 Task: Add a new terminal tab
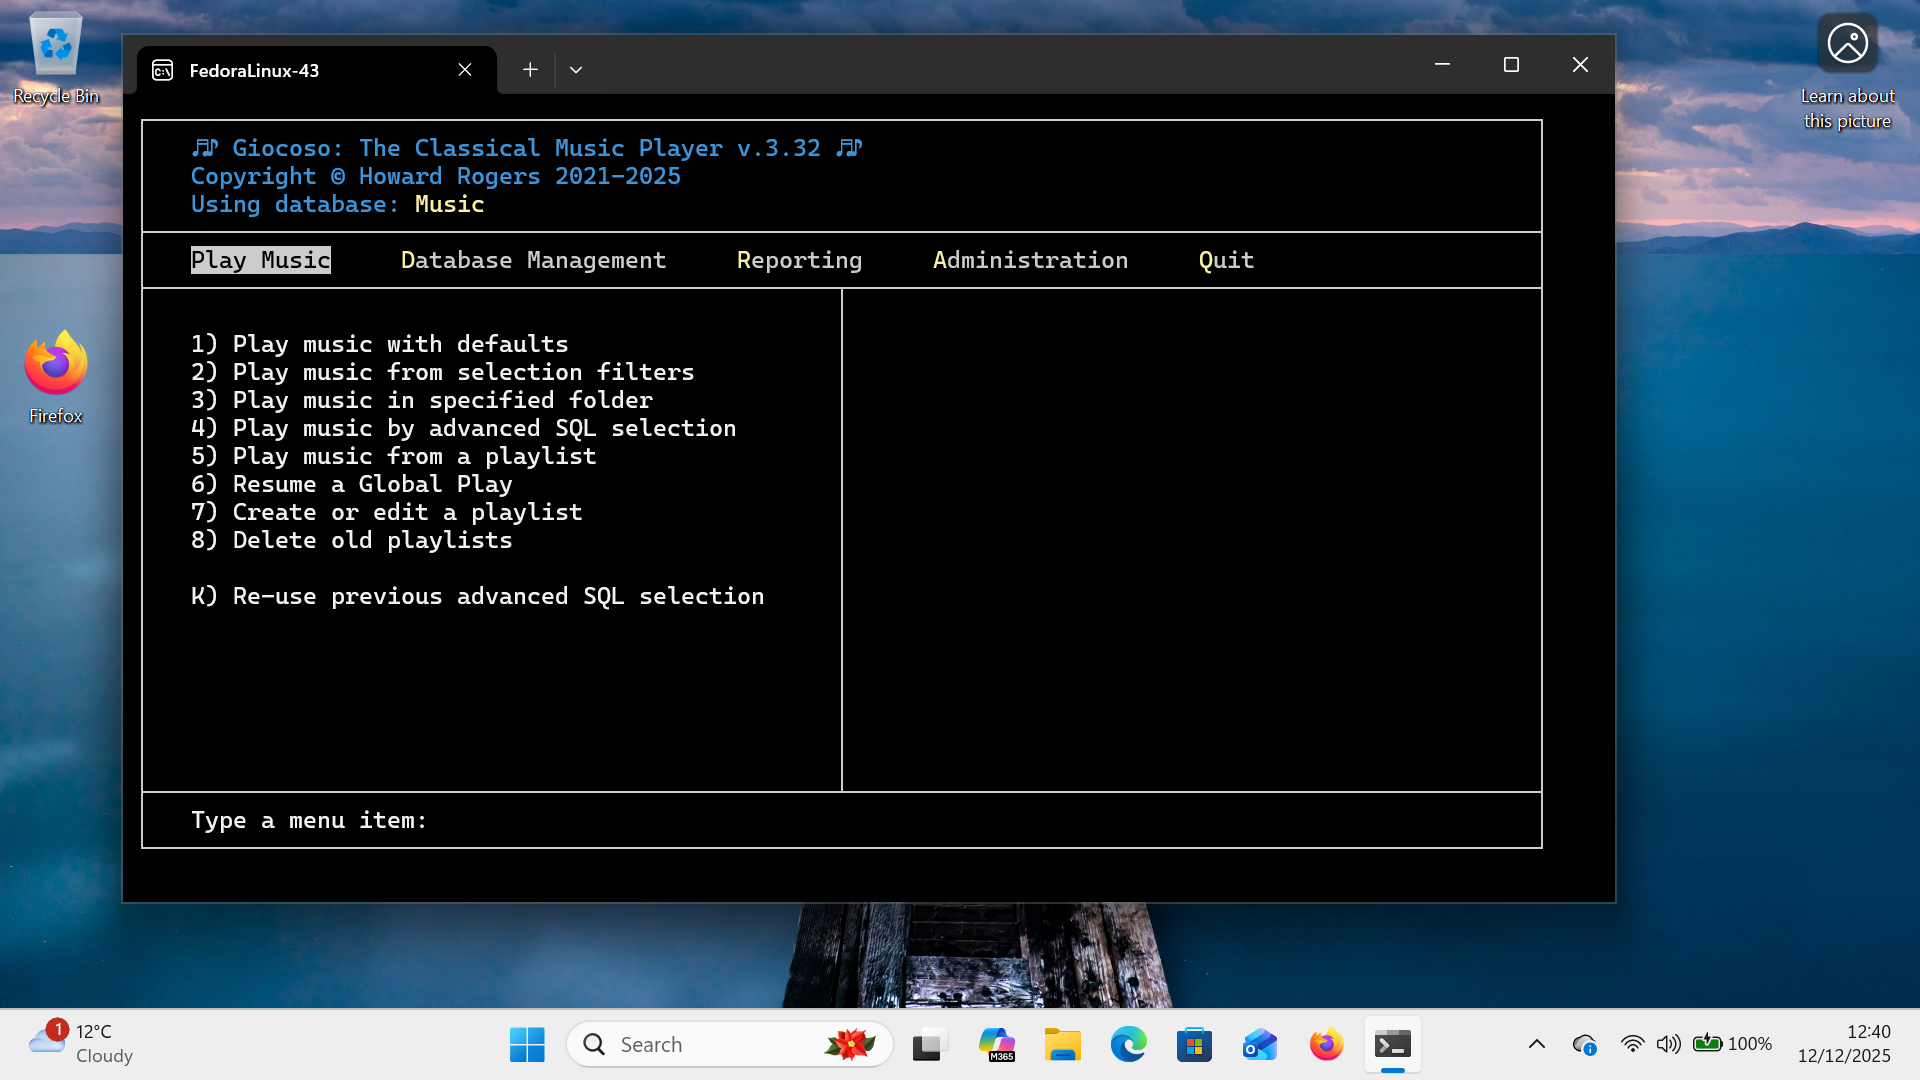530,70
